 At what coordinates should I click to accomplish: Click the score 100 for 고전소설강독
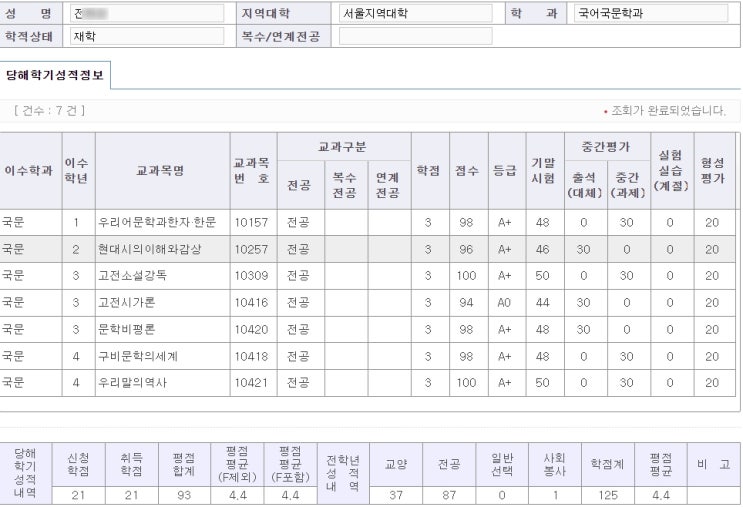[x=466, y=276]
